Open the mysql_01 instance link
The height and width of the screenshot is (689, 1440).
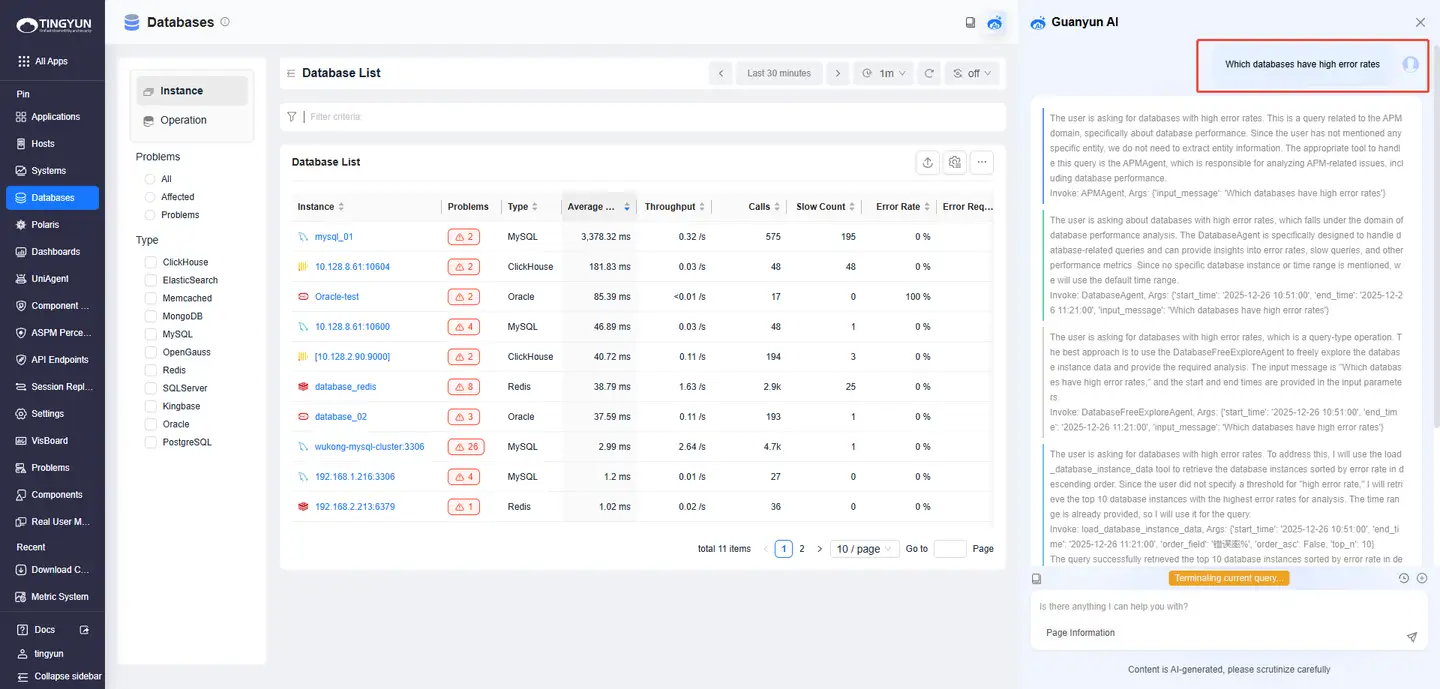334,237
